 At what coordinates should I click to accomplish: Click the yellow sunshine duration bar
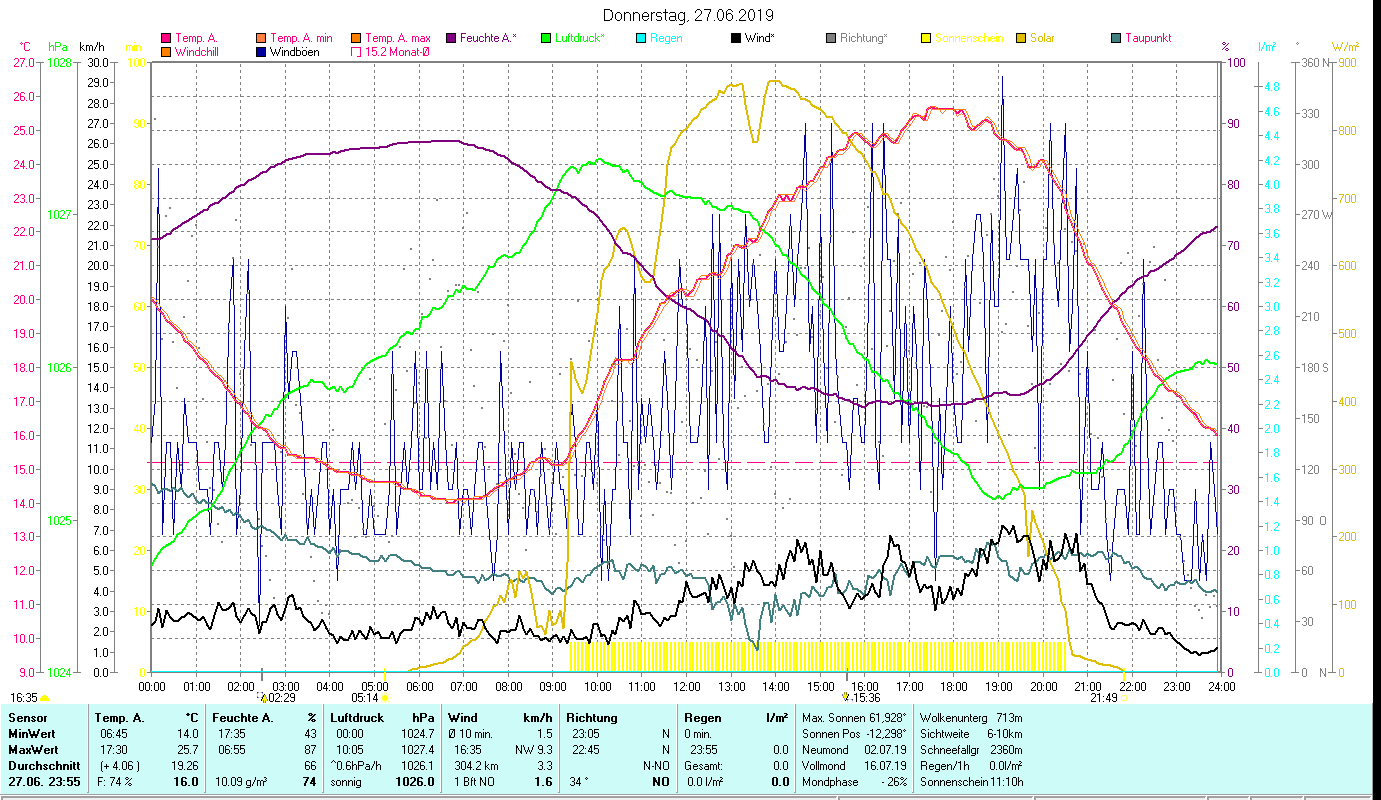817,657
